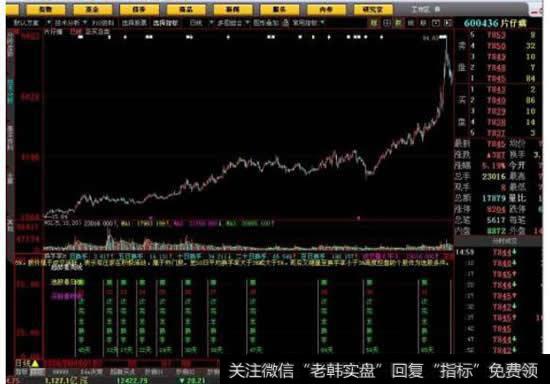Click the 总额 value 17879
Viewport: 550px width, 384px height.
pos(494,198)
